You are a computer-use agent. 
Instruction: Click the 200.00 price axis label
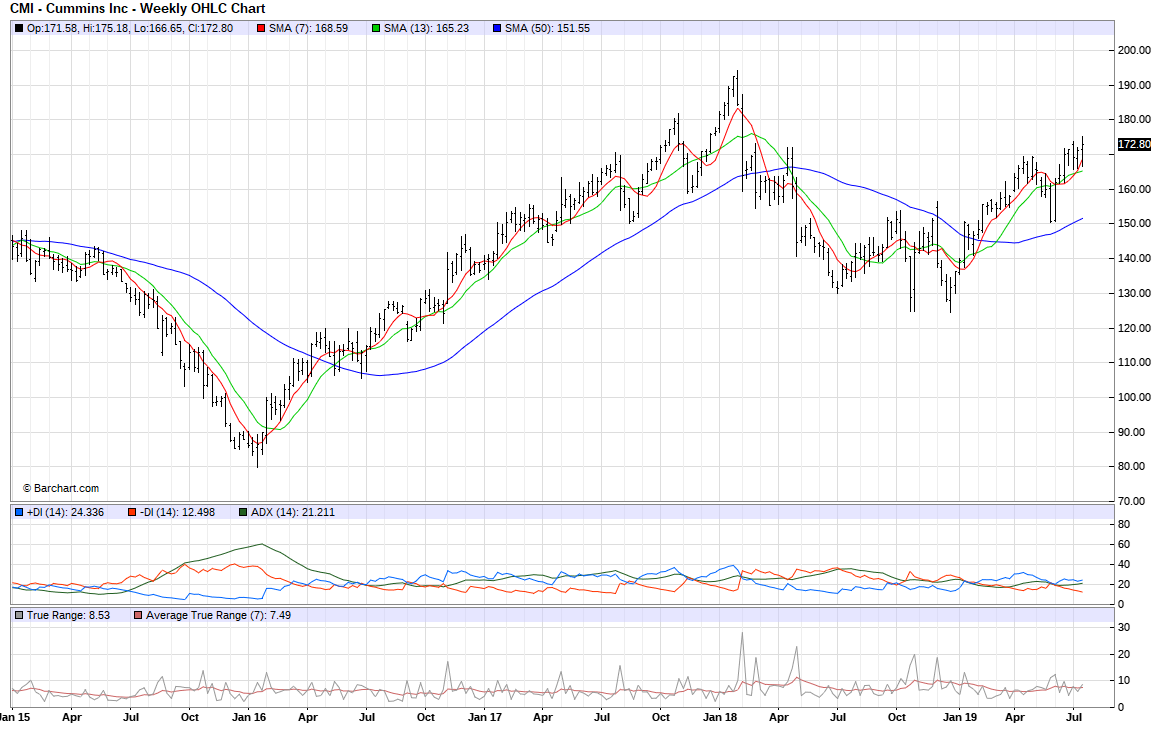coord(1134,50)
